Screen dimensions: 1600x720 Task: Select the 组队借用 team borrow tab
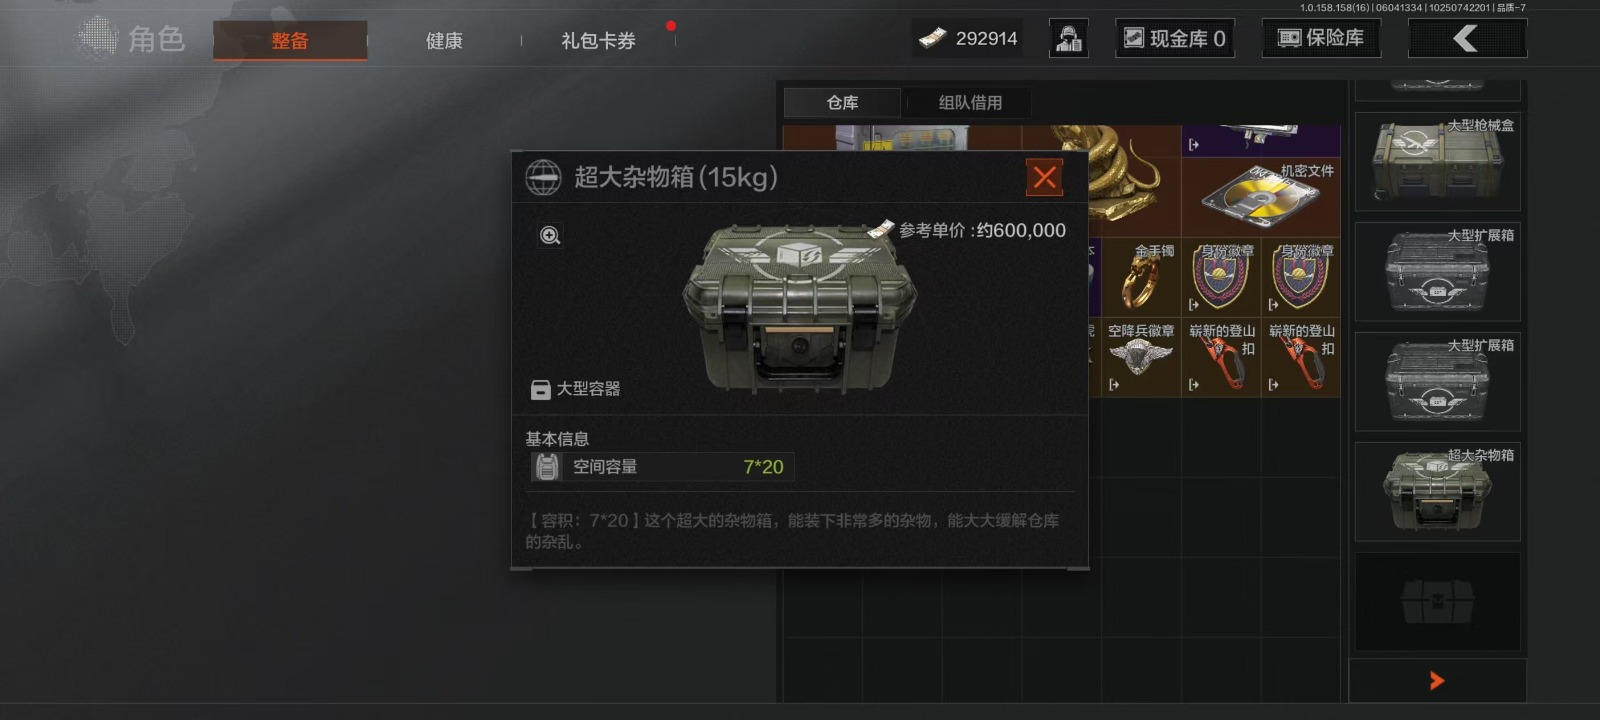[x=970, y=102]
